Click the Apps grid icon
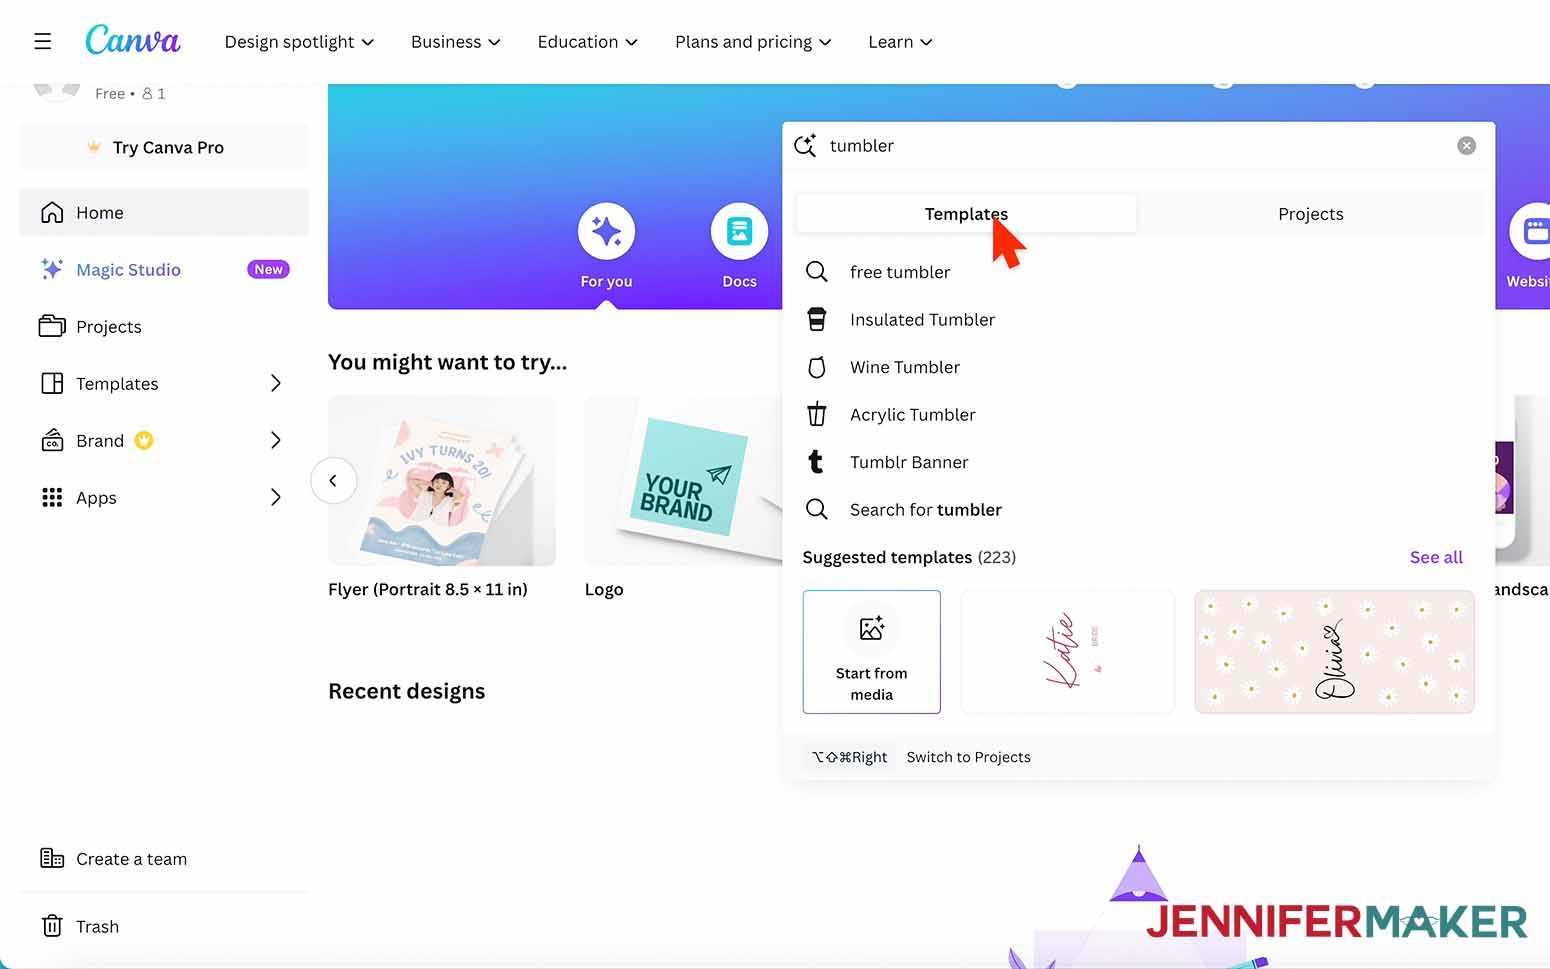Image resolution: width=1550 pixels, height=969 pixels. [52, 498]
